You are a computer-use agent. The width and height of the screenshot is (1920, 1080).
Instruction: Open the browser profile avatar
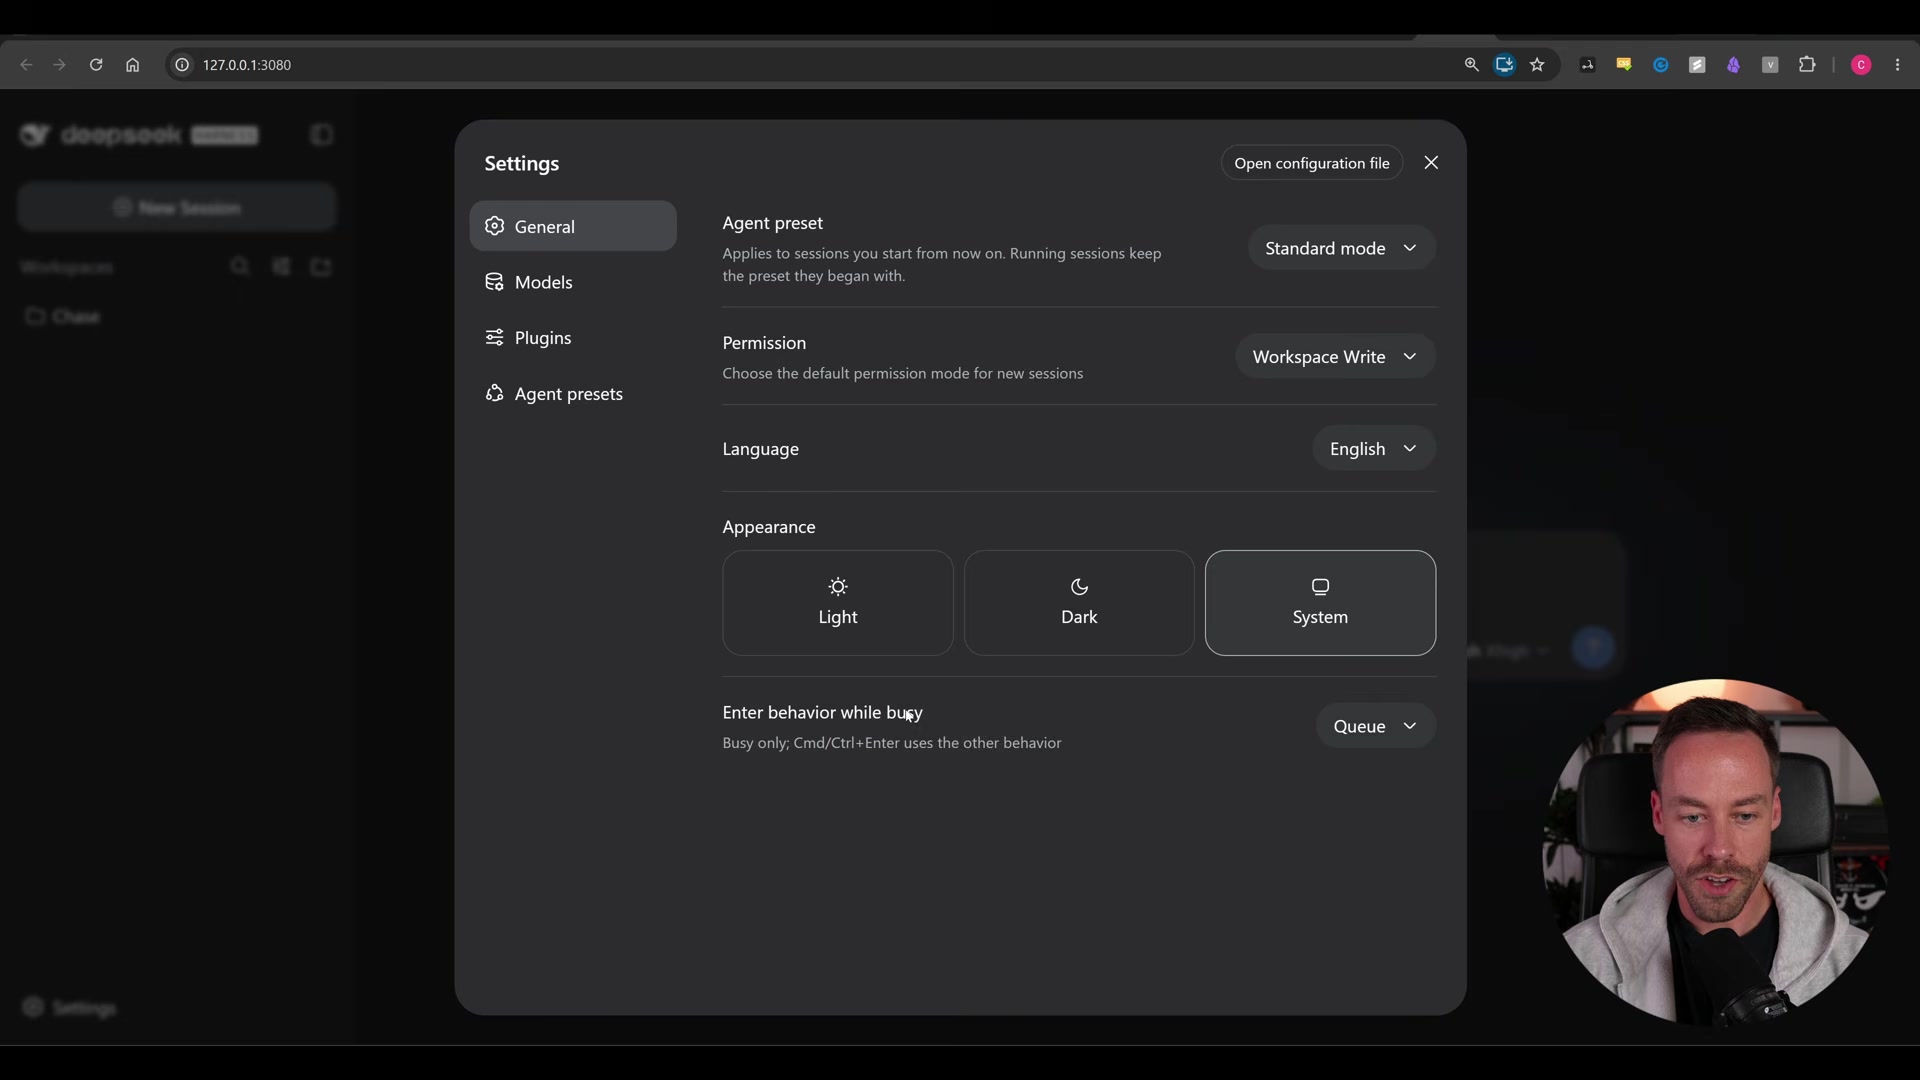[x=1861, y=65]
